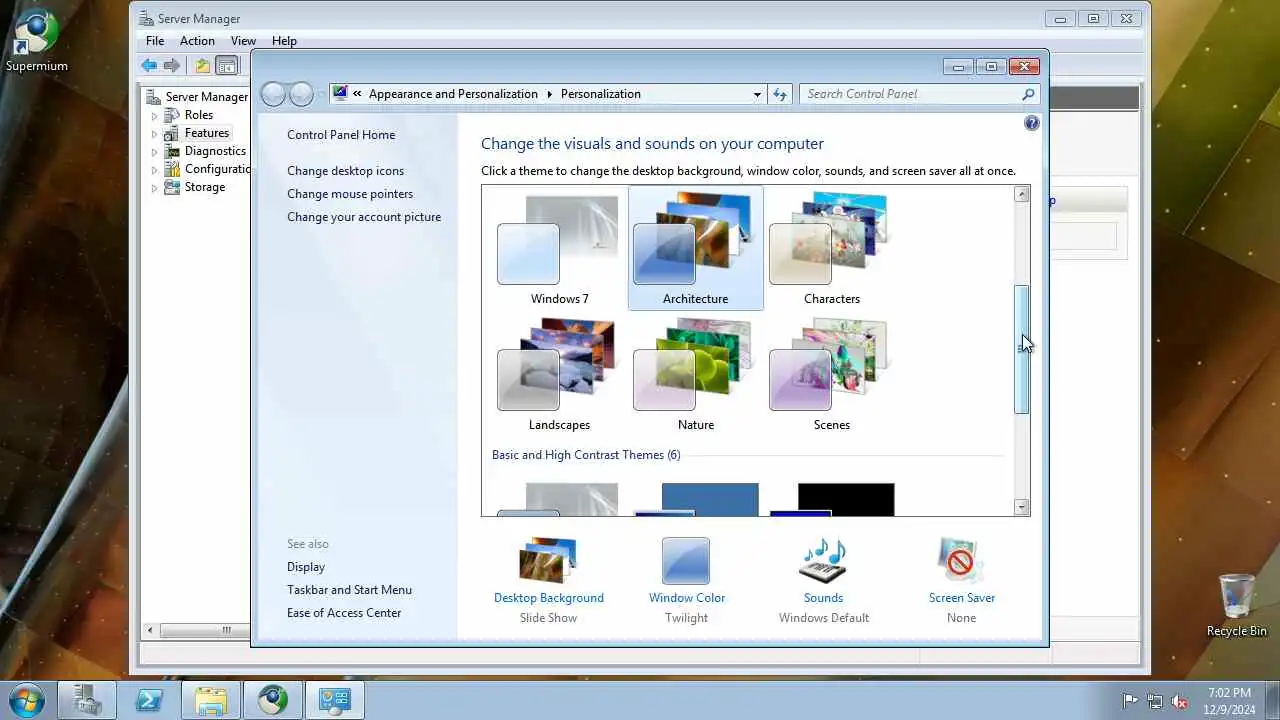Expand the Roles tree node
This screenshot has height=720, width=1280.
click(x=154, y=115)
